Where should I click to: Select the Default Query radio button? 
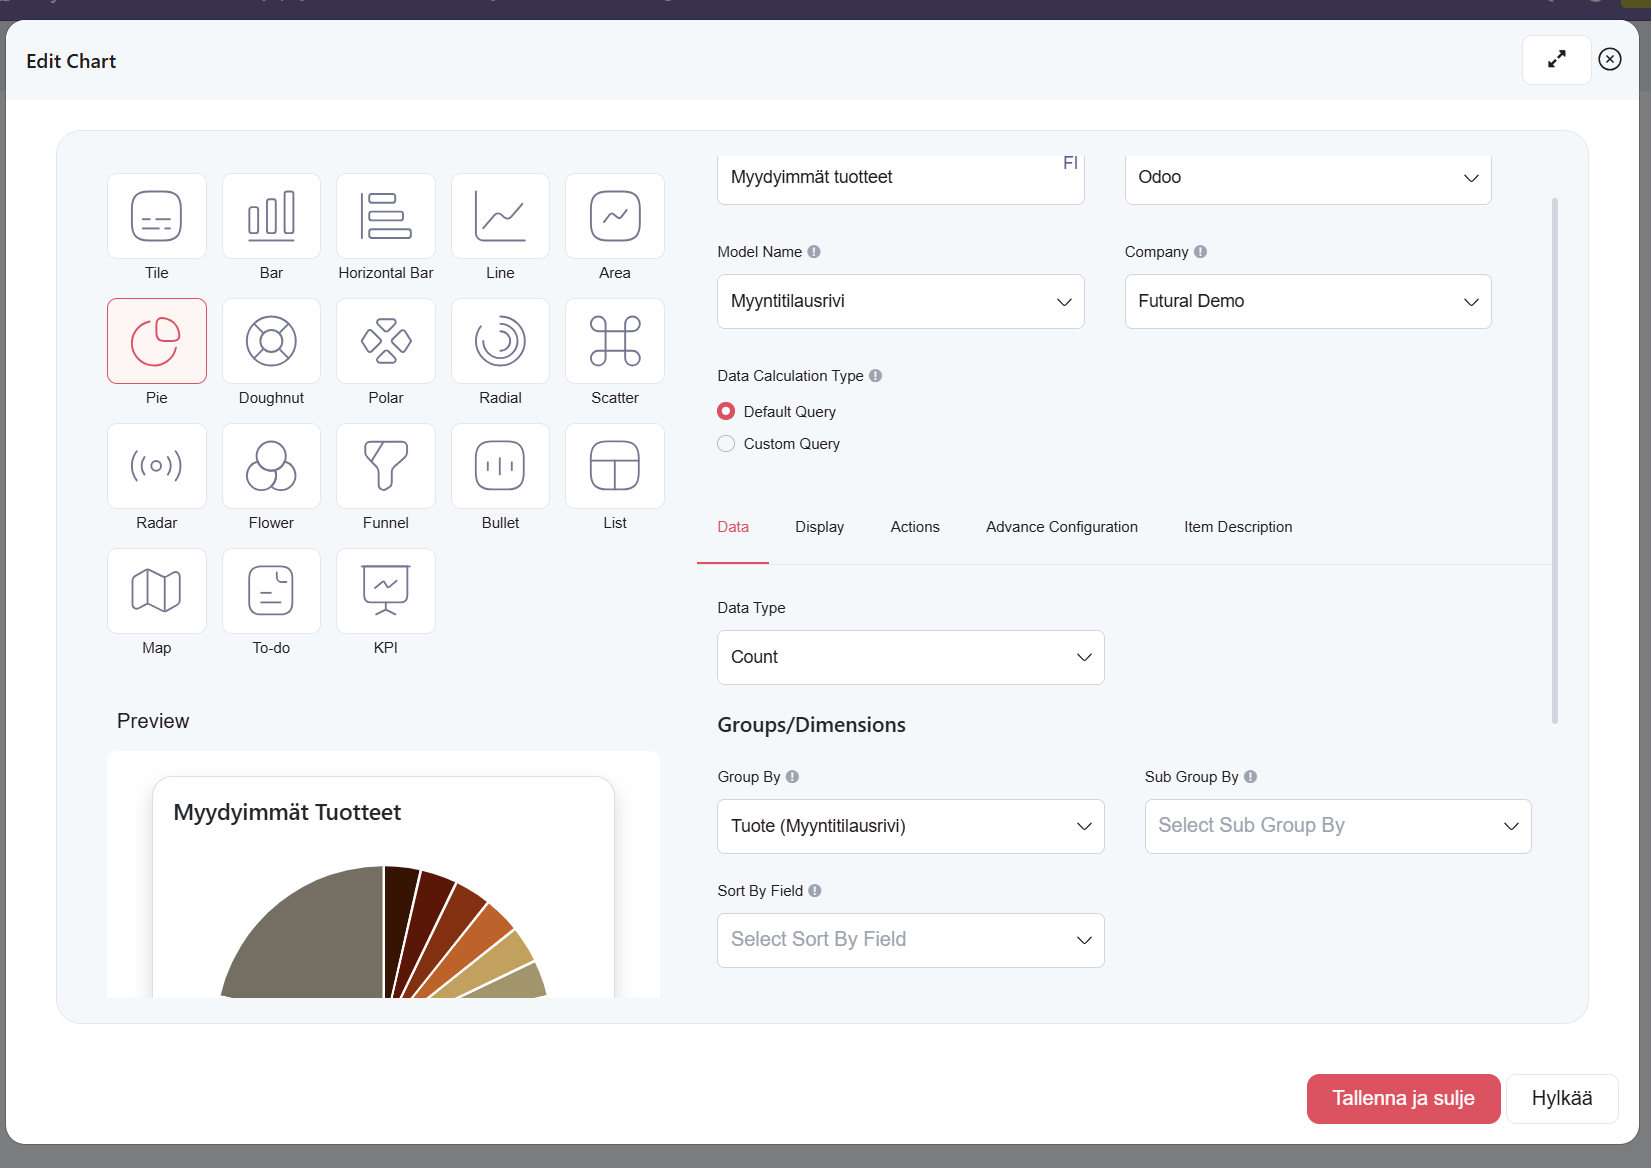coord(726,412)
